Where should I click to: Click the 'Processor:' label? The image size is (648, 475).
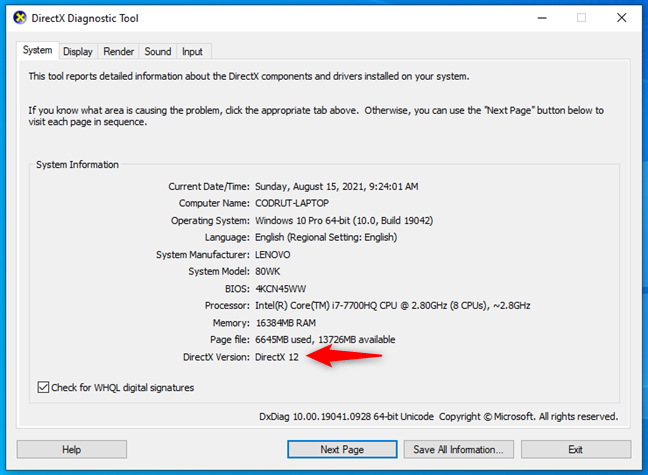[227, 306]
